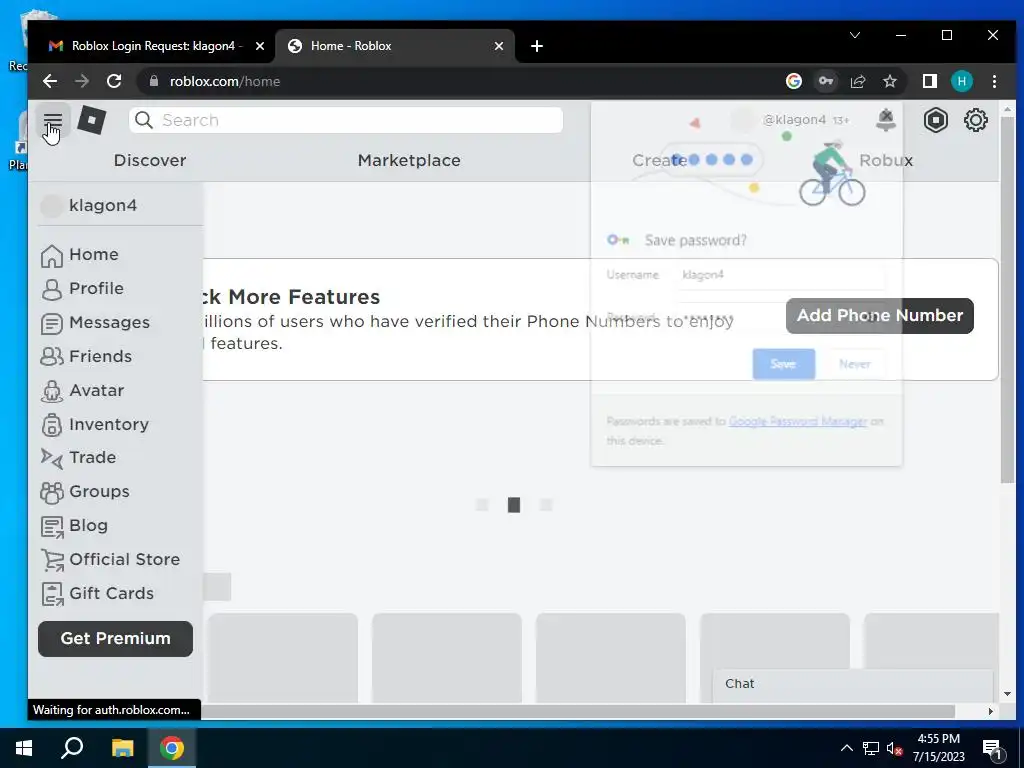Click the vertical page scrollbar
This screenshot has width=1024, height=768.
[x=1007, y=299]
